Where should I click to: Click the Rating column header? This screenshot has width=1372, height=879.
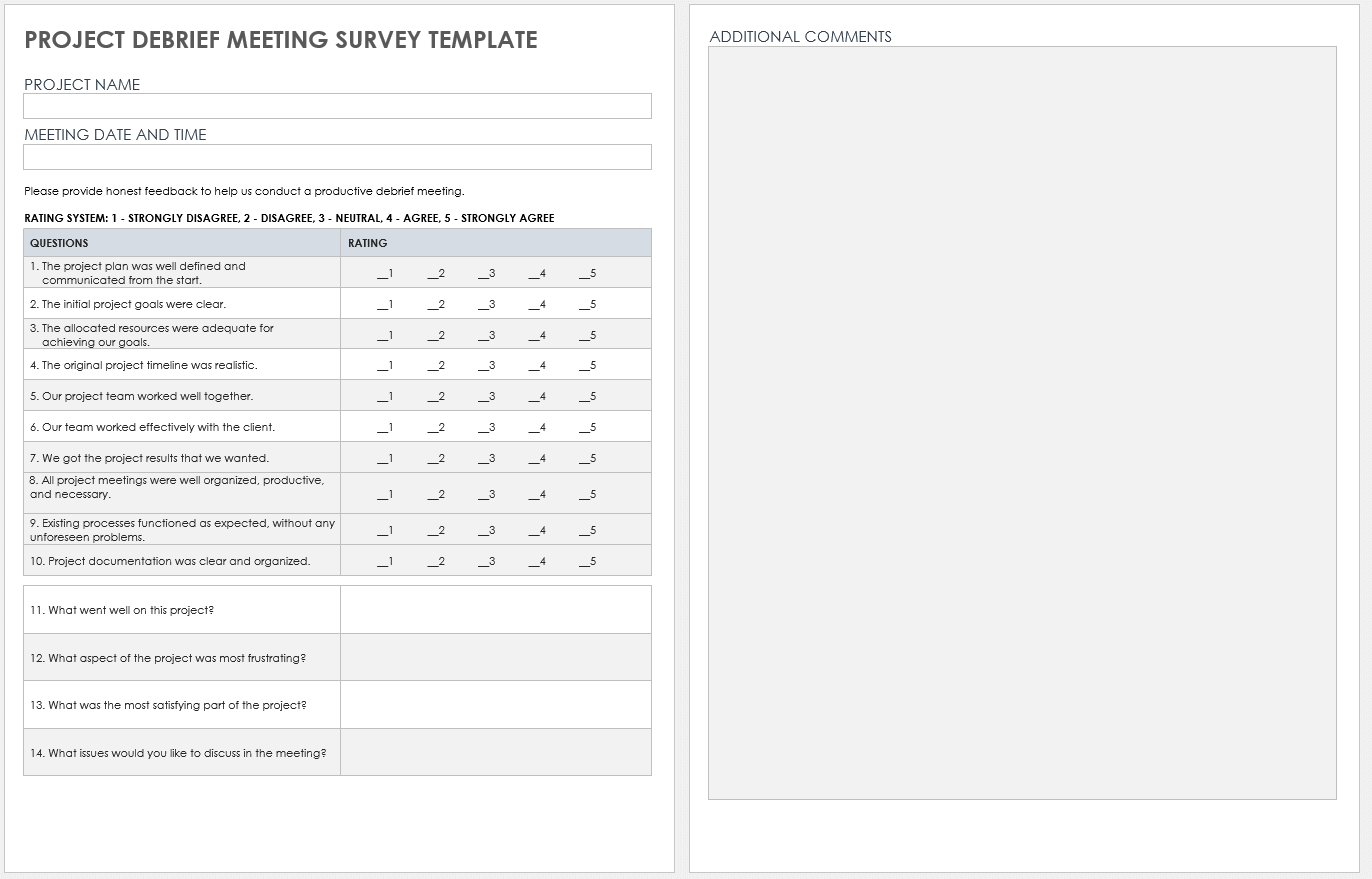(x=368, y=243)
